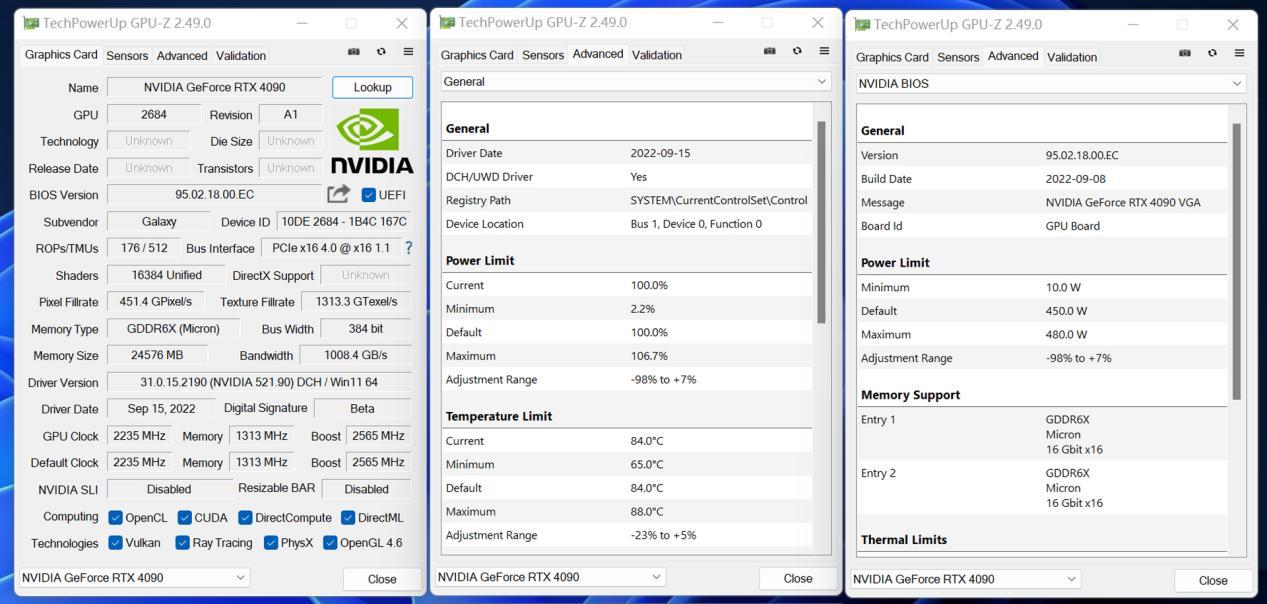This screenshot has height=604, width=1267.
Task: Open the hamburger menu in the Graphics Card window
Action: (408, 52)
